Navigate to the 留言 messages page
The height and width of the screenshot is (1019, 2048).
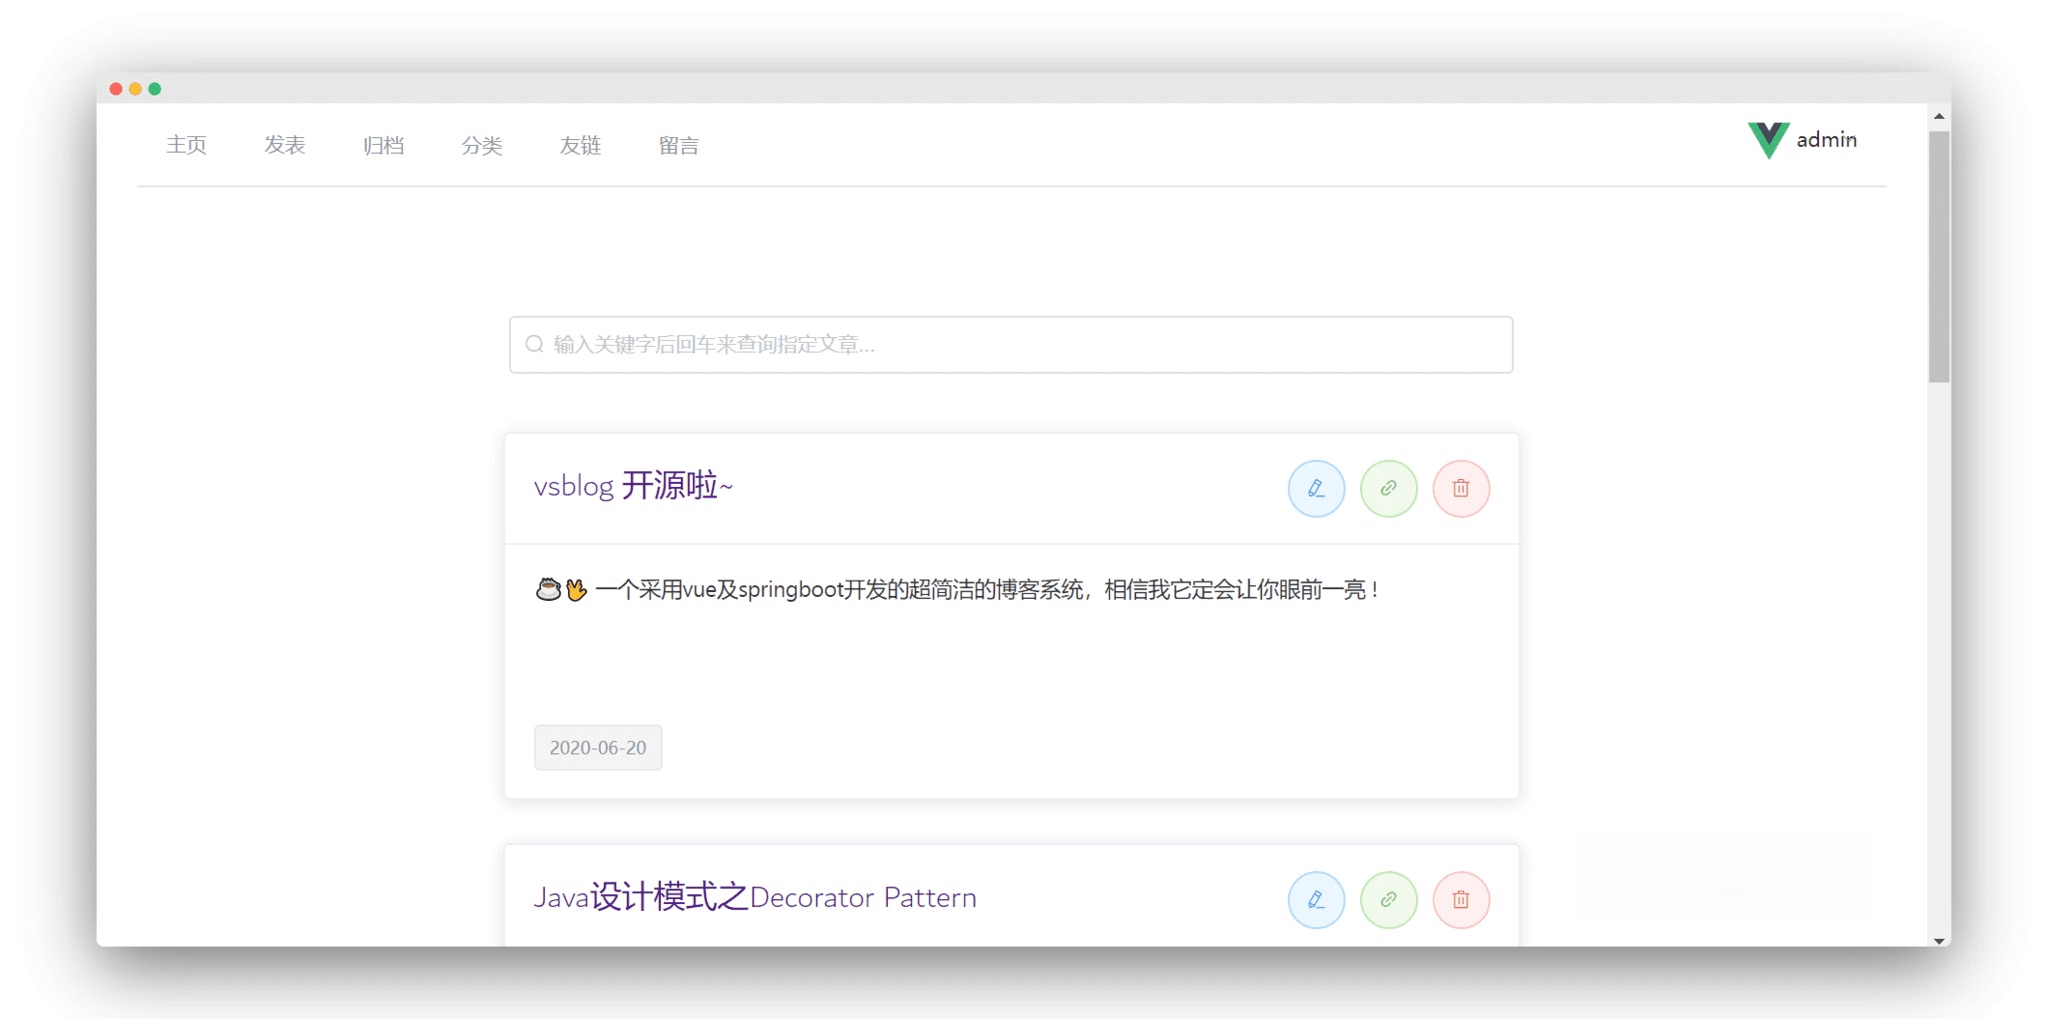678,146
